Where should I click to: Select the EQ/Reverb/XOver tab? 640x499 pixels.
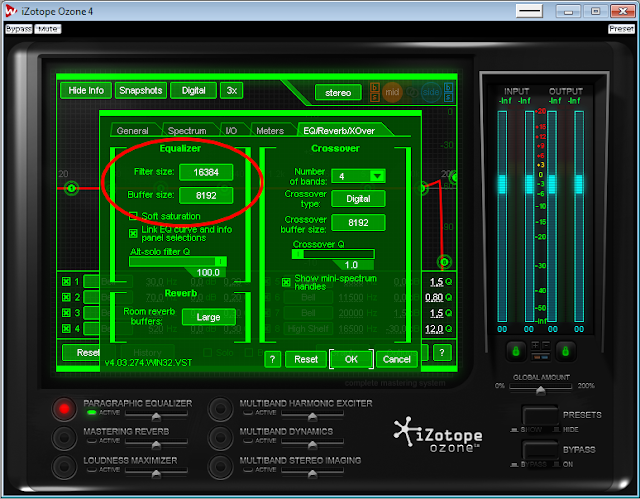point(339,131)
